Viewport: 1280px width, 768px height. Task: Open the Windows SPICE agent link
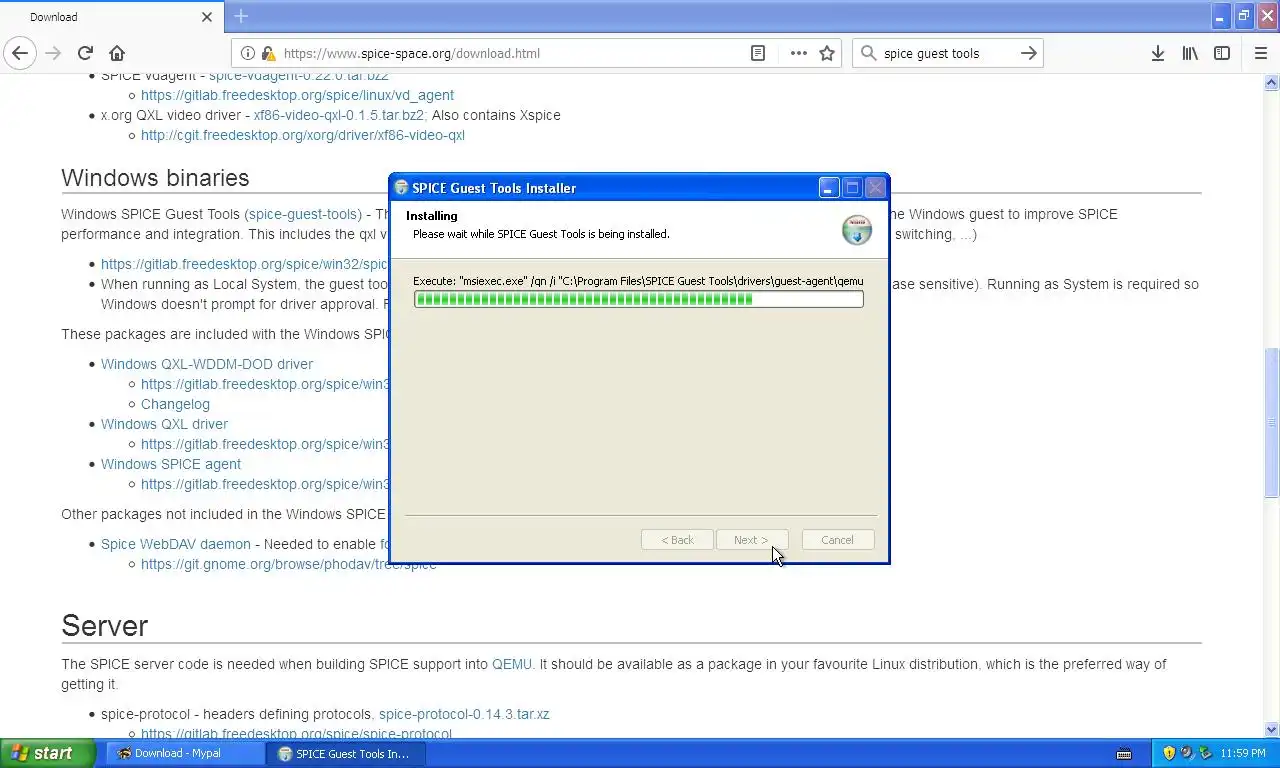[171, 464]
